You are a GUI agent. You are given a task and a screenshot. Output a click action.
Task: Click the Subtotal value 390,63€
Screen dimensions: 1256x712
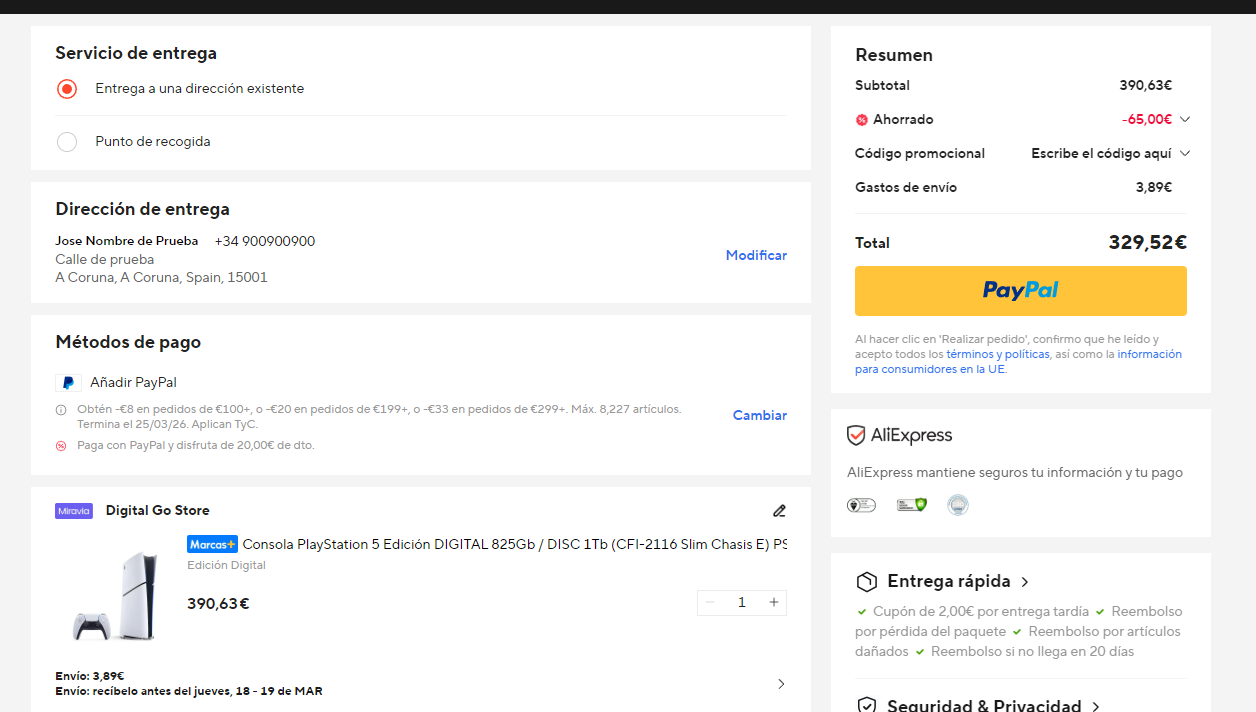[x=1146, y=85]
